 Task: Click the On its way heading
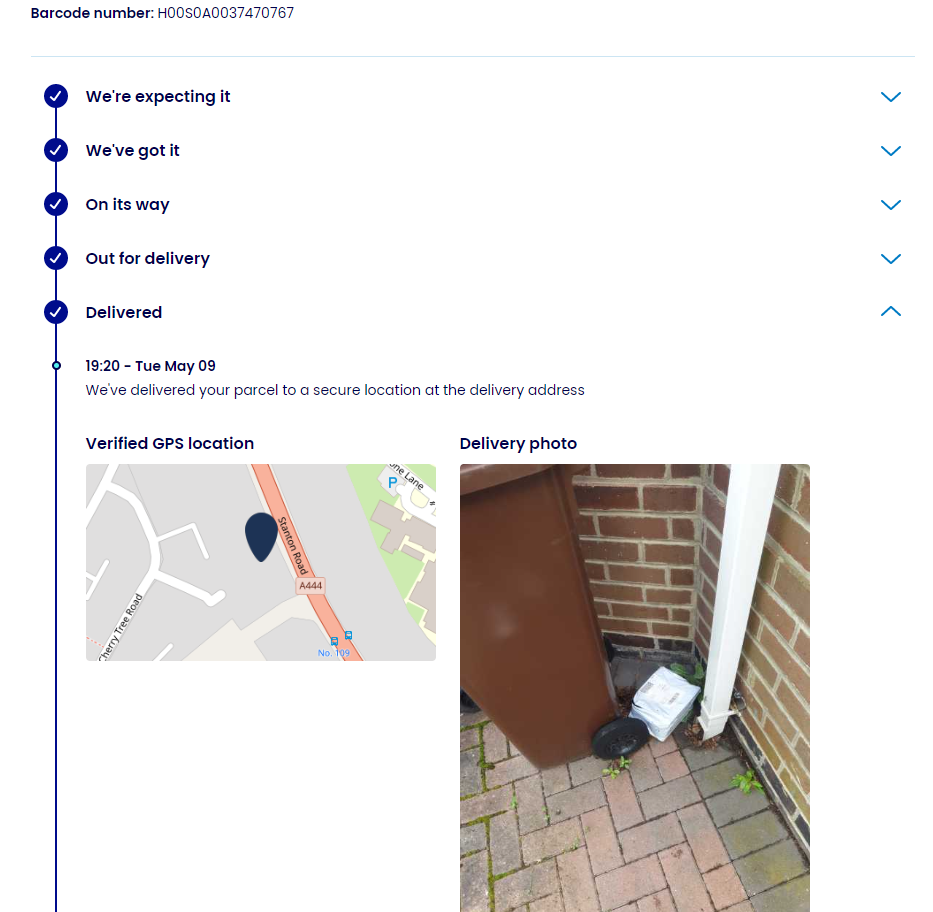coord(127,205)
